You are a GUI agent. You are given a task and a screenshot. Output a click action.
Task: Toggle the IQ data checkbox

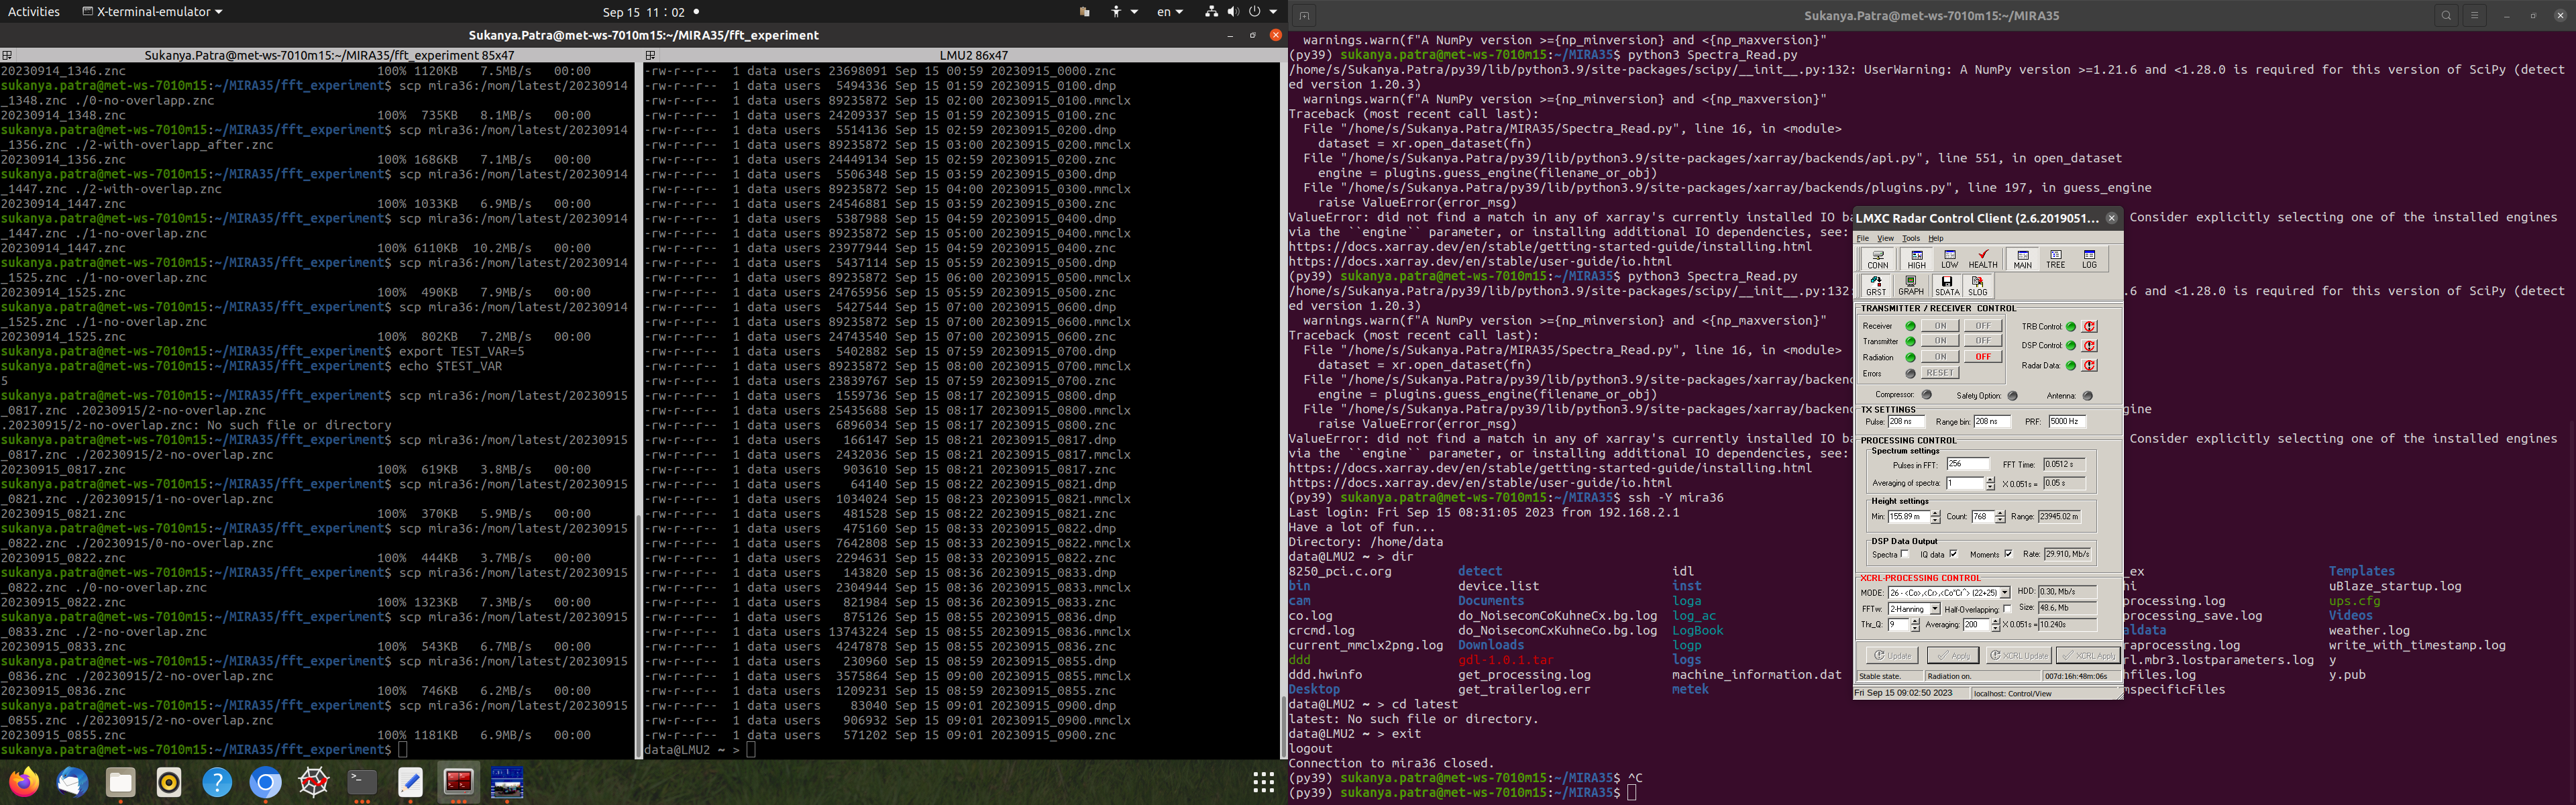pos(1953,554)
